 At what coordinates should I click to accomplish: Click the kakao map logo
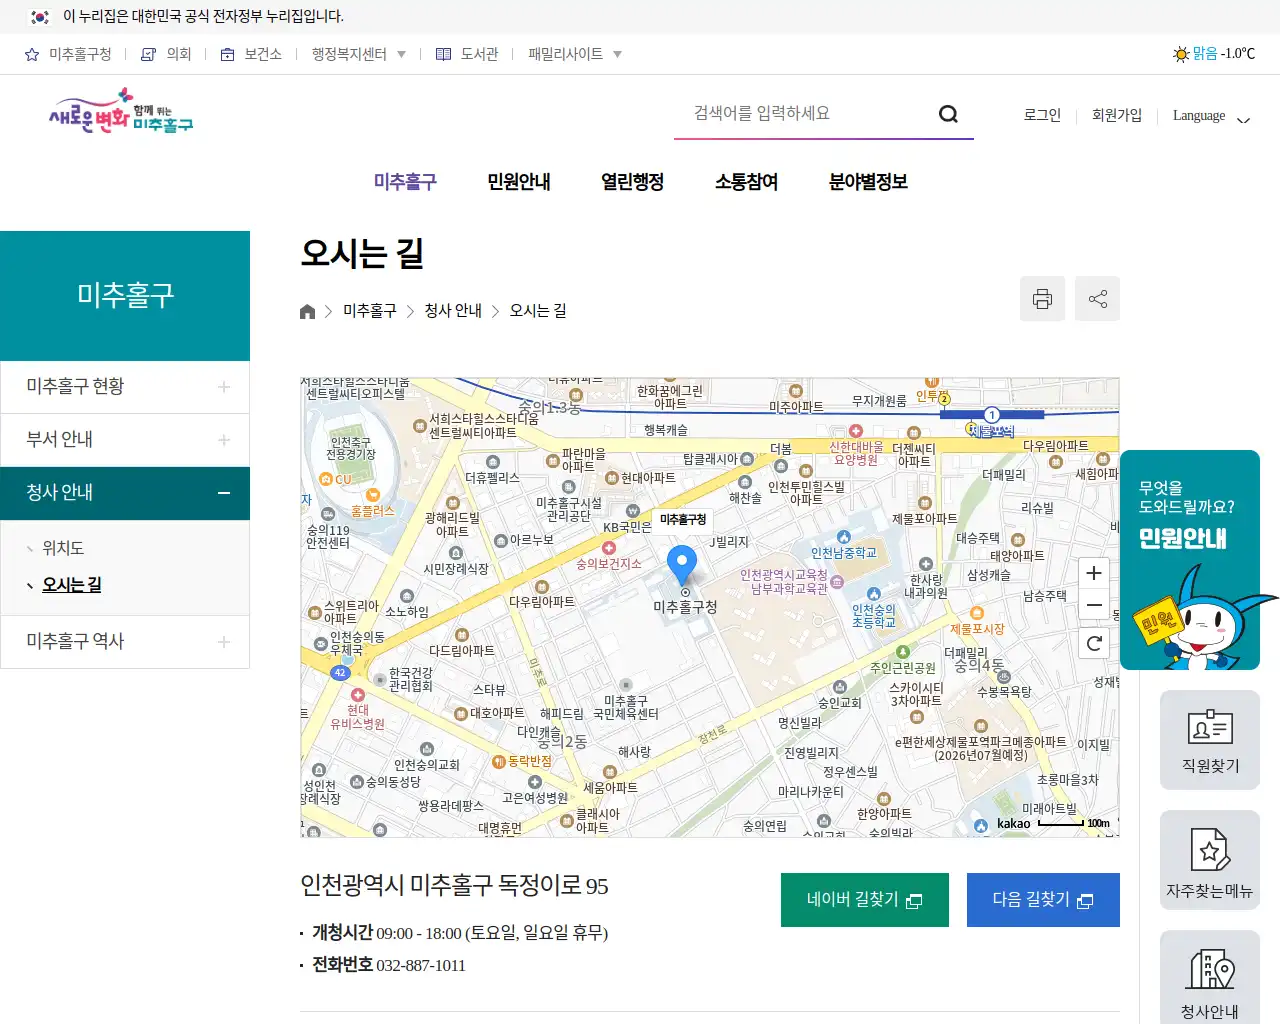[1013, 824]
